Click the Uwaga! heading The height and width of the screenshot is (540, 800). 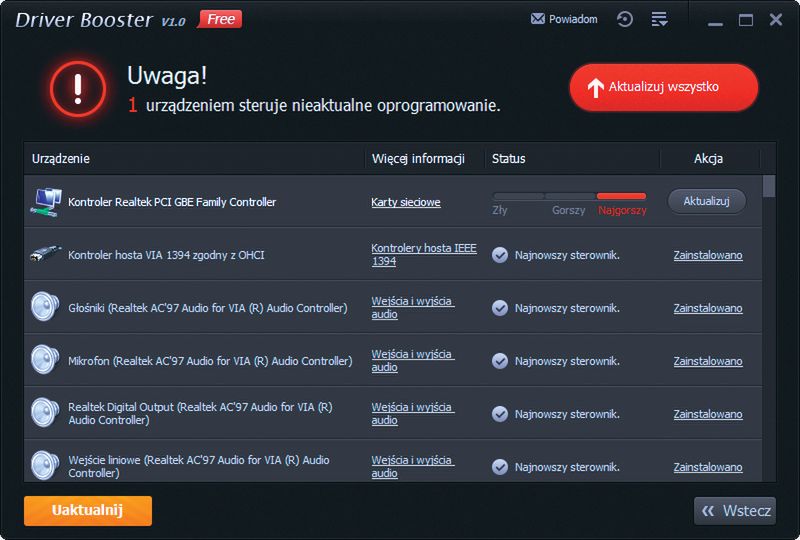tap(167, 76)
